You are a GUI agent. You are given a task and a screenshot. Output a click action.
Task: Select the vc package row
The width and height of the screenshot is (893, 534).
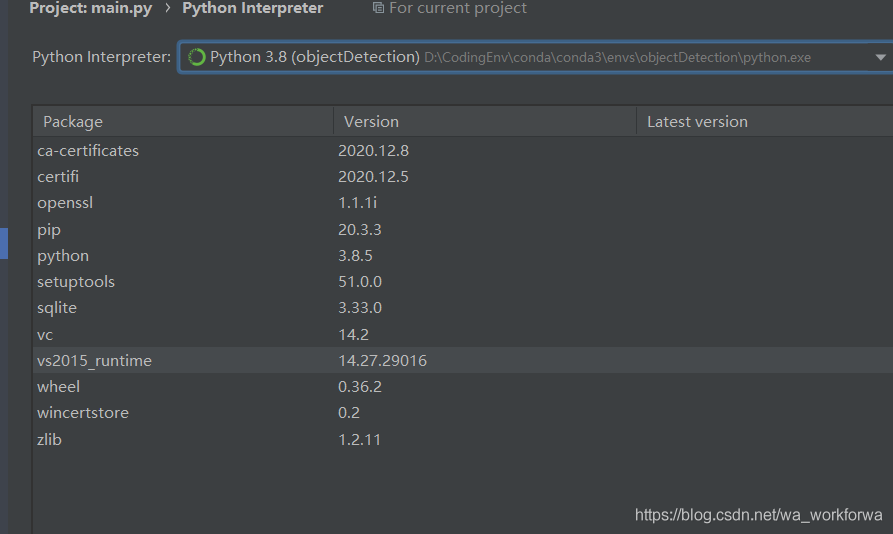[463, 334]
